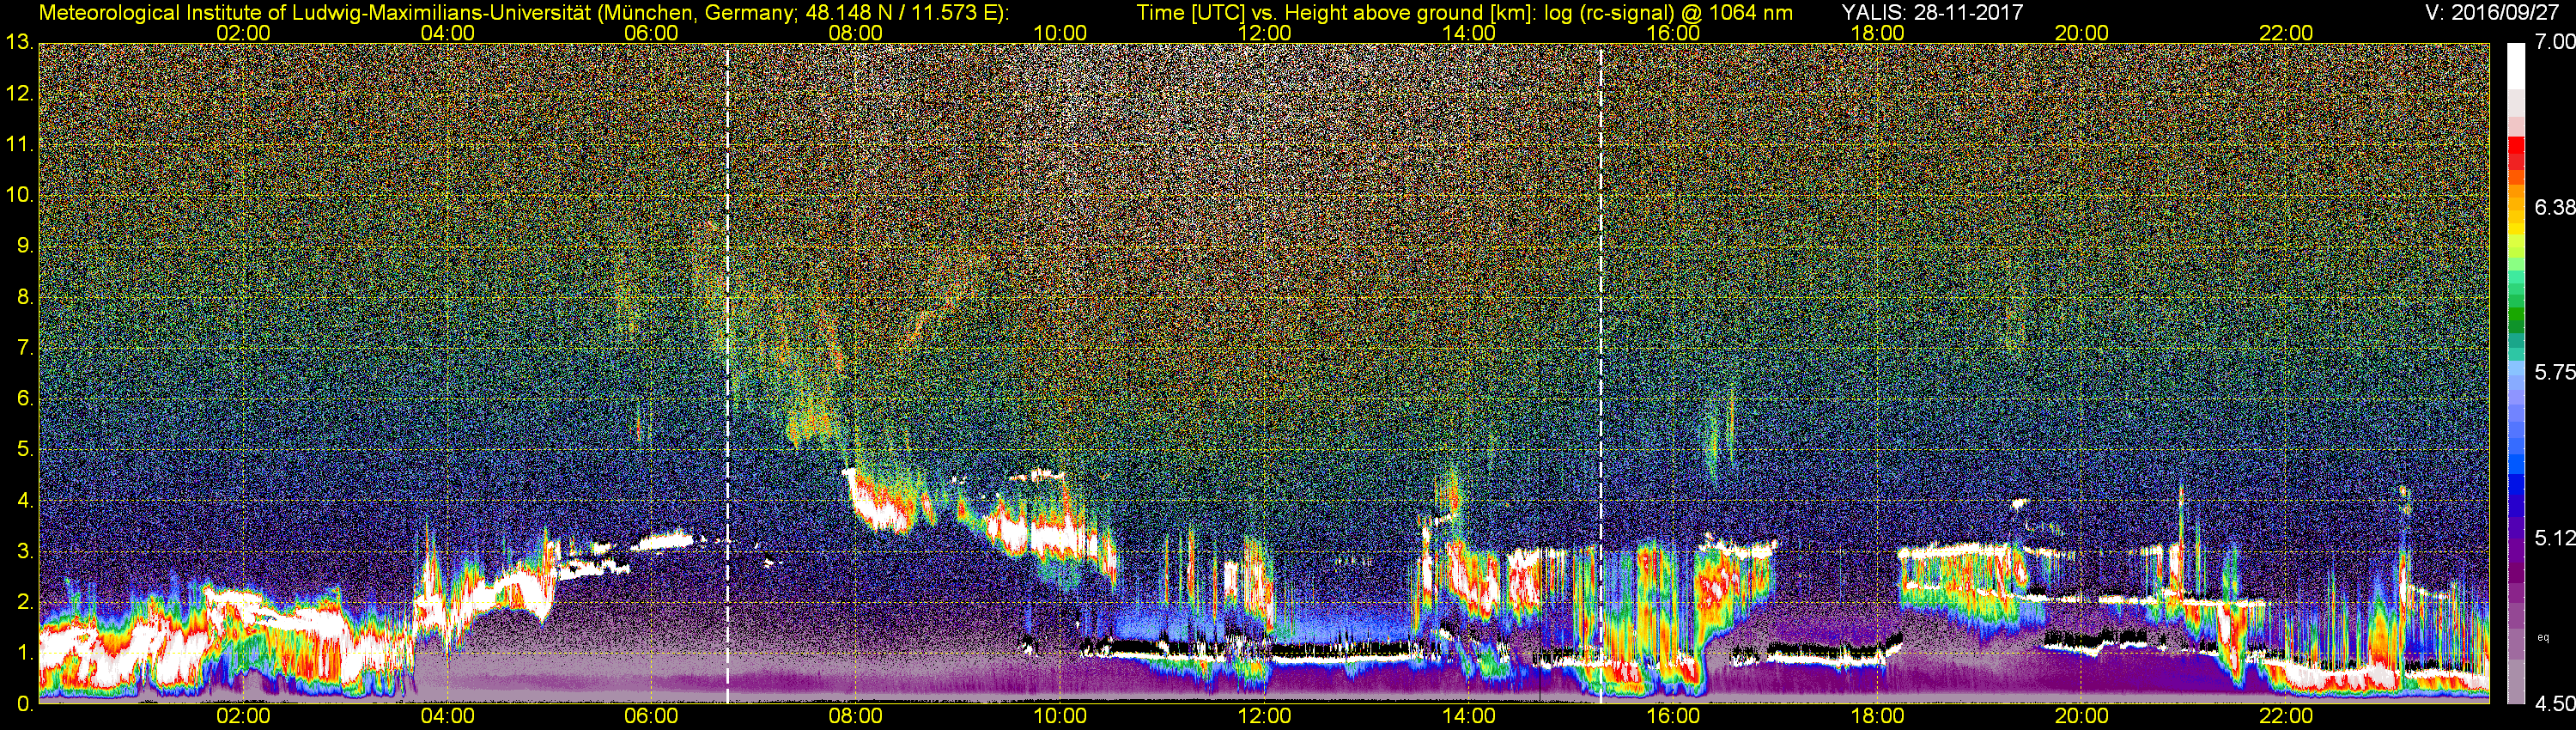The width and height of the screenshot is (2576, 730).
Task: Click the height axis label '5.'
Action: point(25,450)
